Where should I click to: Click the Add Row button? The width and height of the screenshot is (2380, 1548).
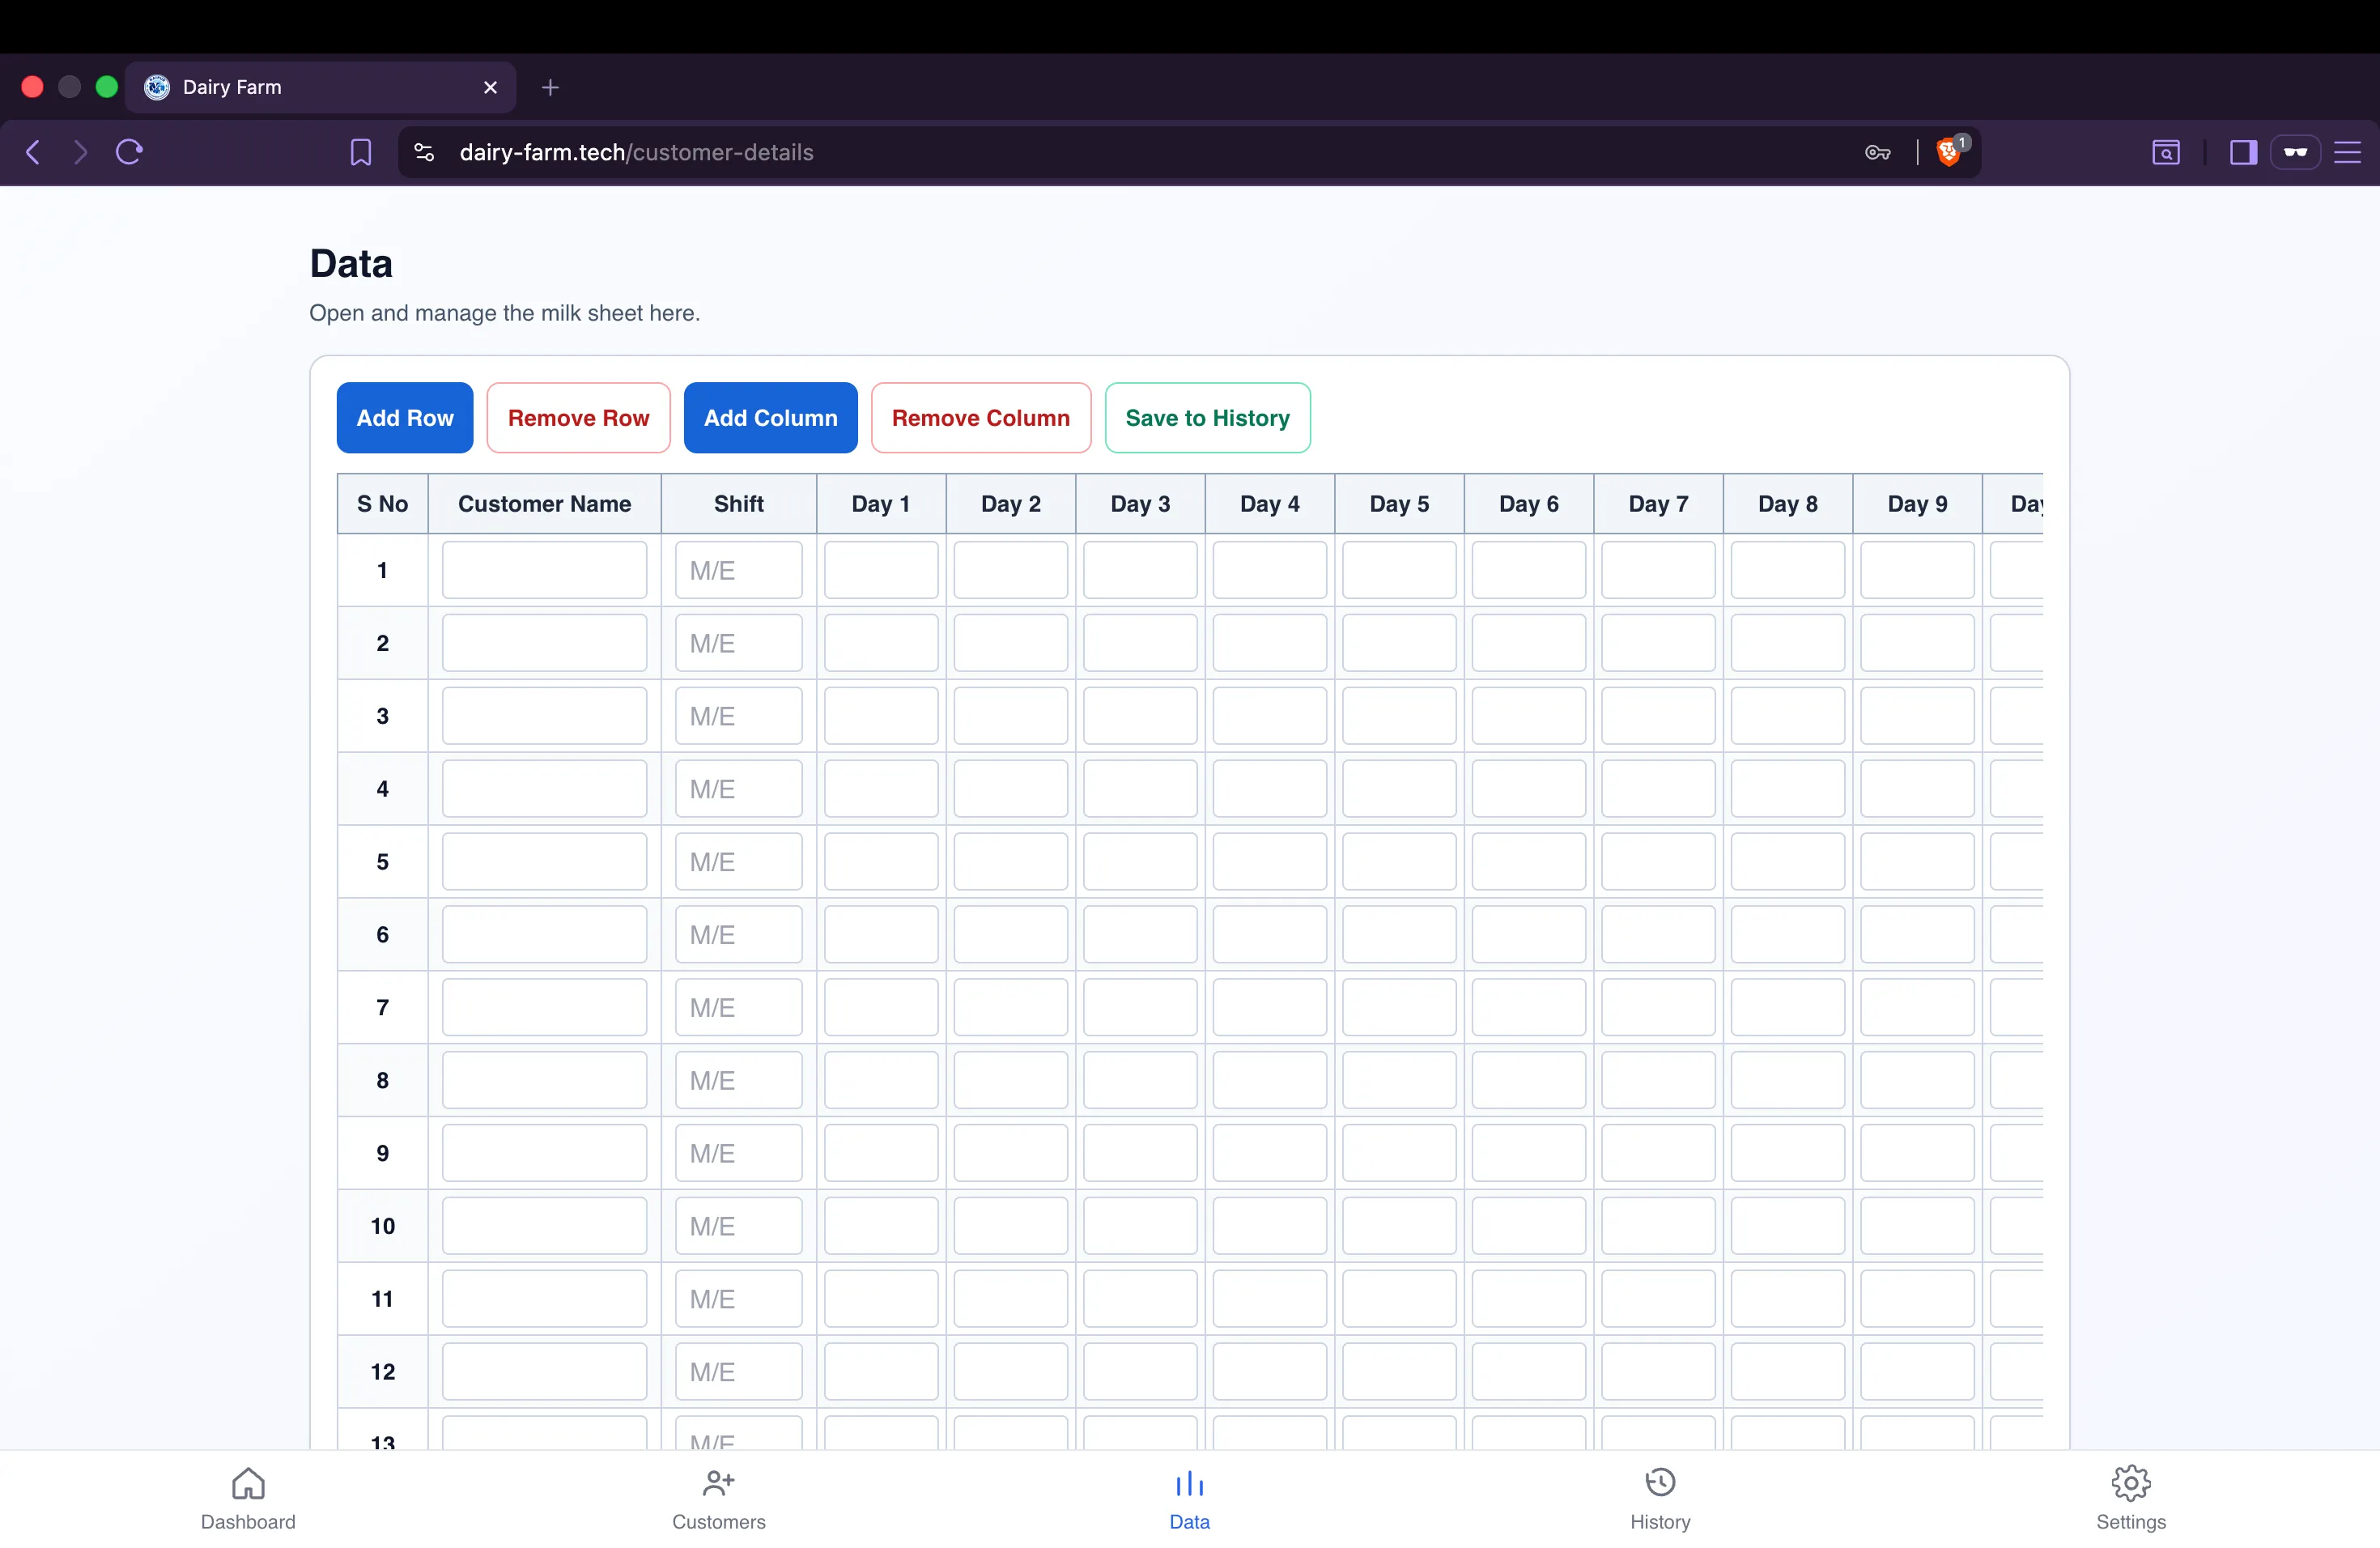pos(405,418)
